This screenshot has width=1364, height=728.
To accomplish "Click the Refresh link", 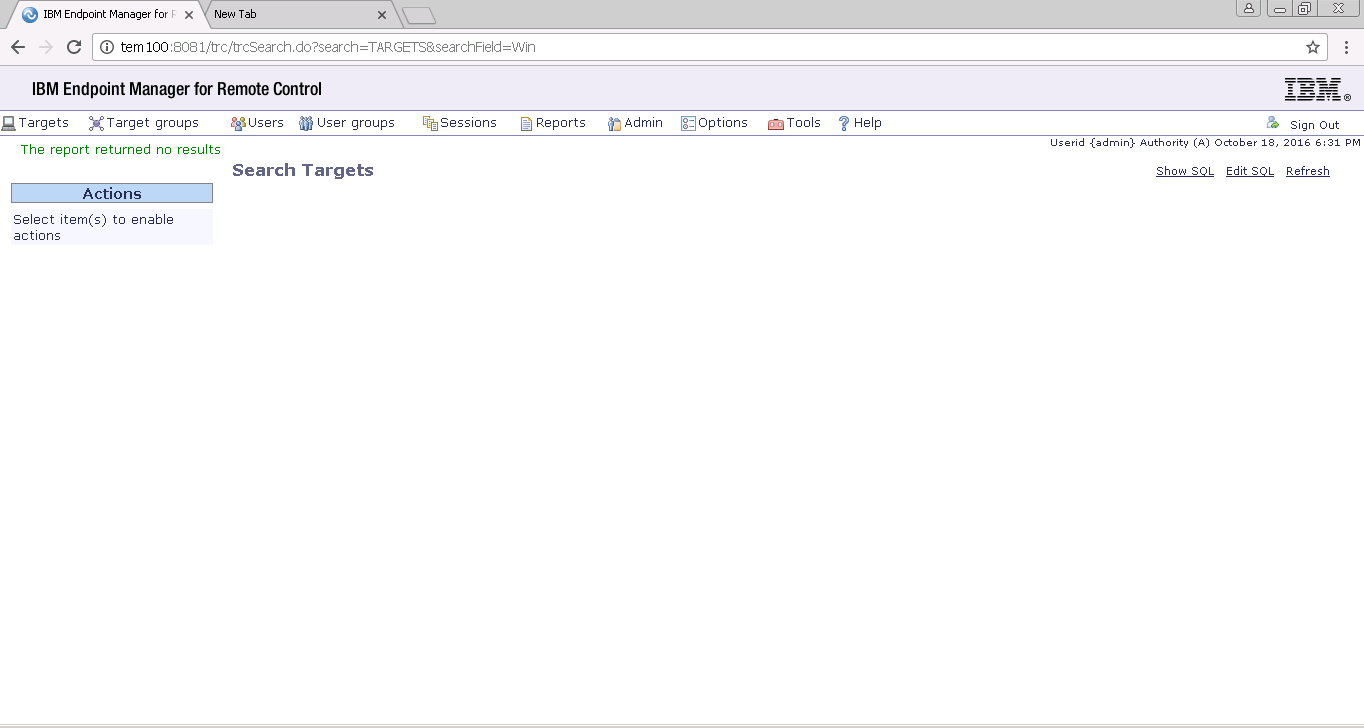I will click(x=1308, y=171).
